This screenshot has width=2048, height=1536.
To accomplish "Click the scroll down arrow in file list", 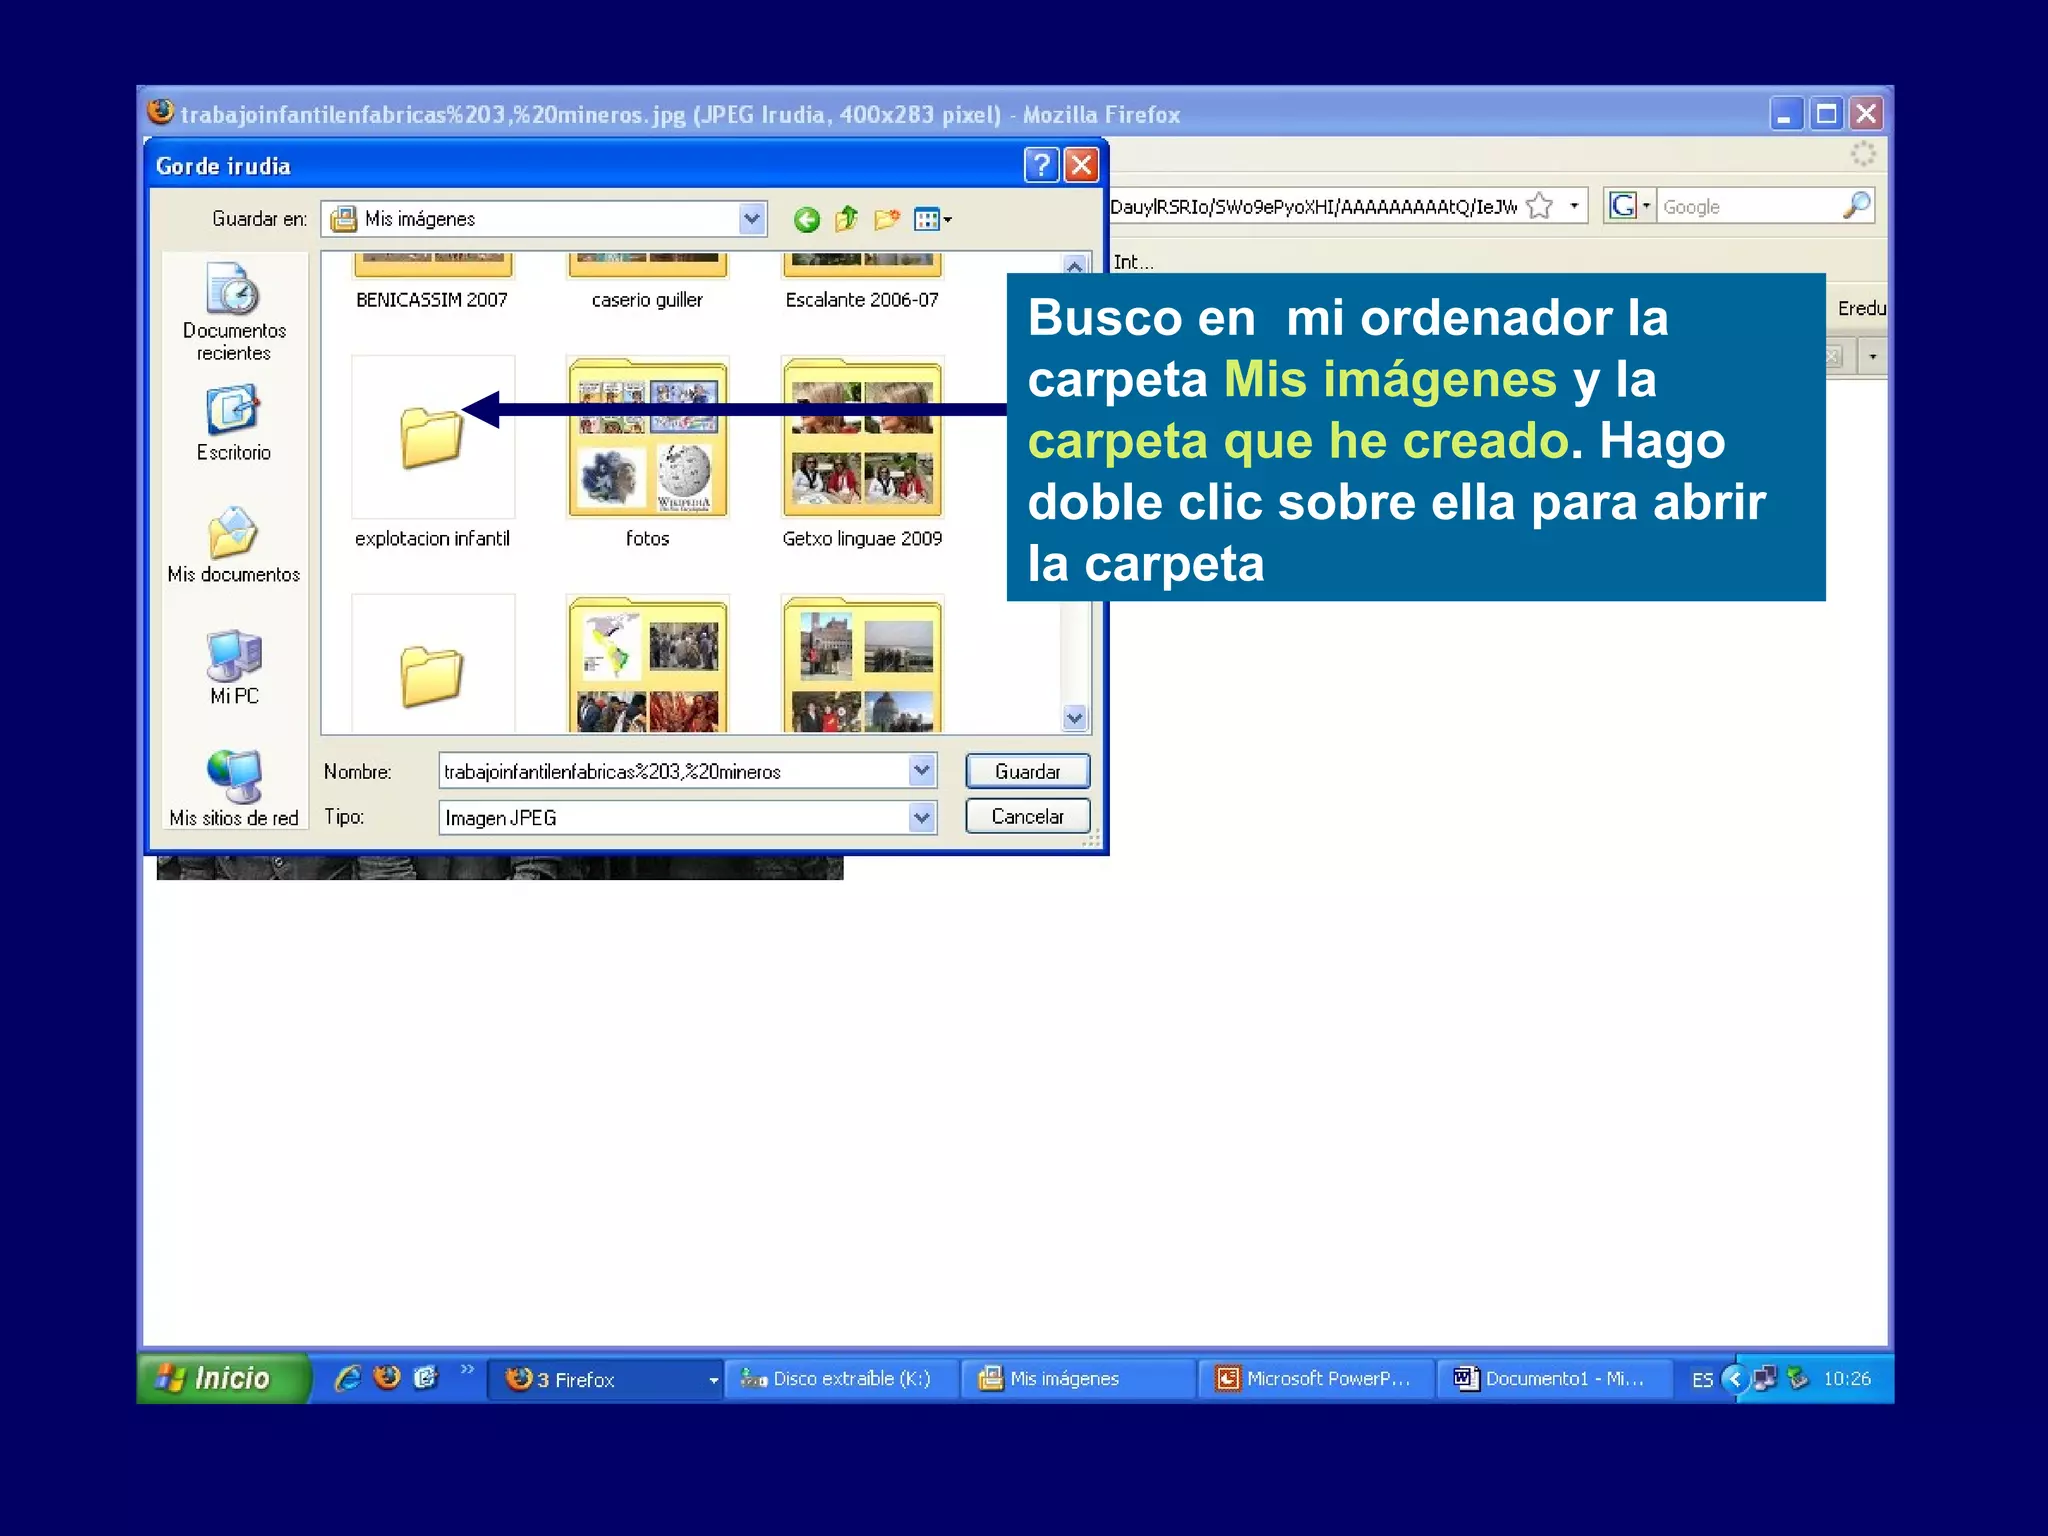I will 1075,717.
